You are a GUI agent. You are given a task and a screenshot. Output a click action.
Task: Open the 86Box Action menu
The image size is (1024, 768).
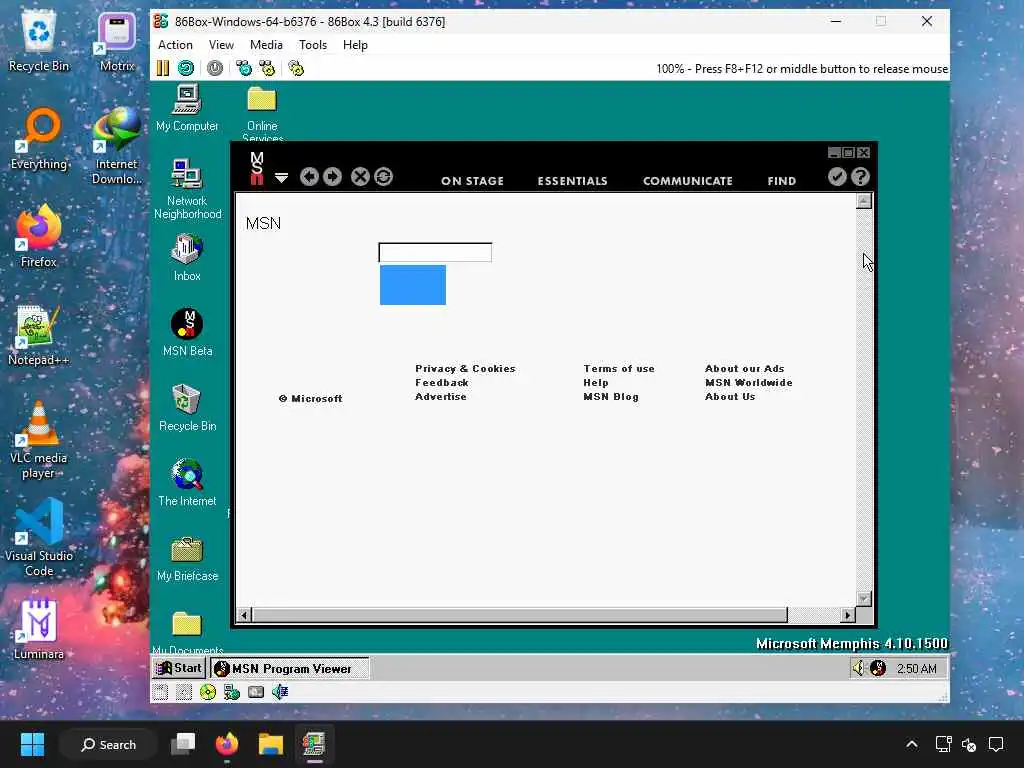pyautogui.click(x=175, y=44)
